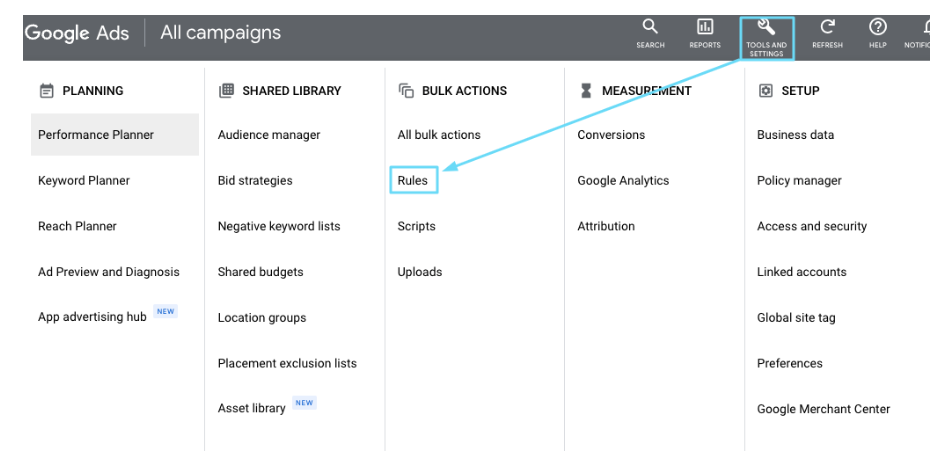Open Linked accounts

801,272
